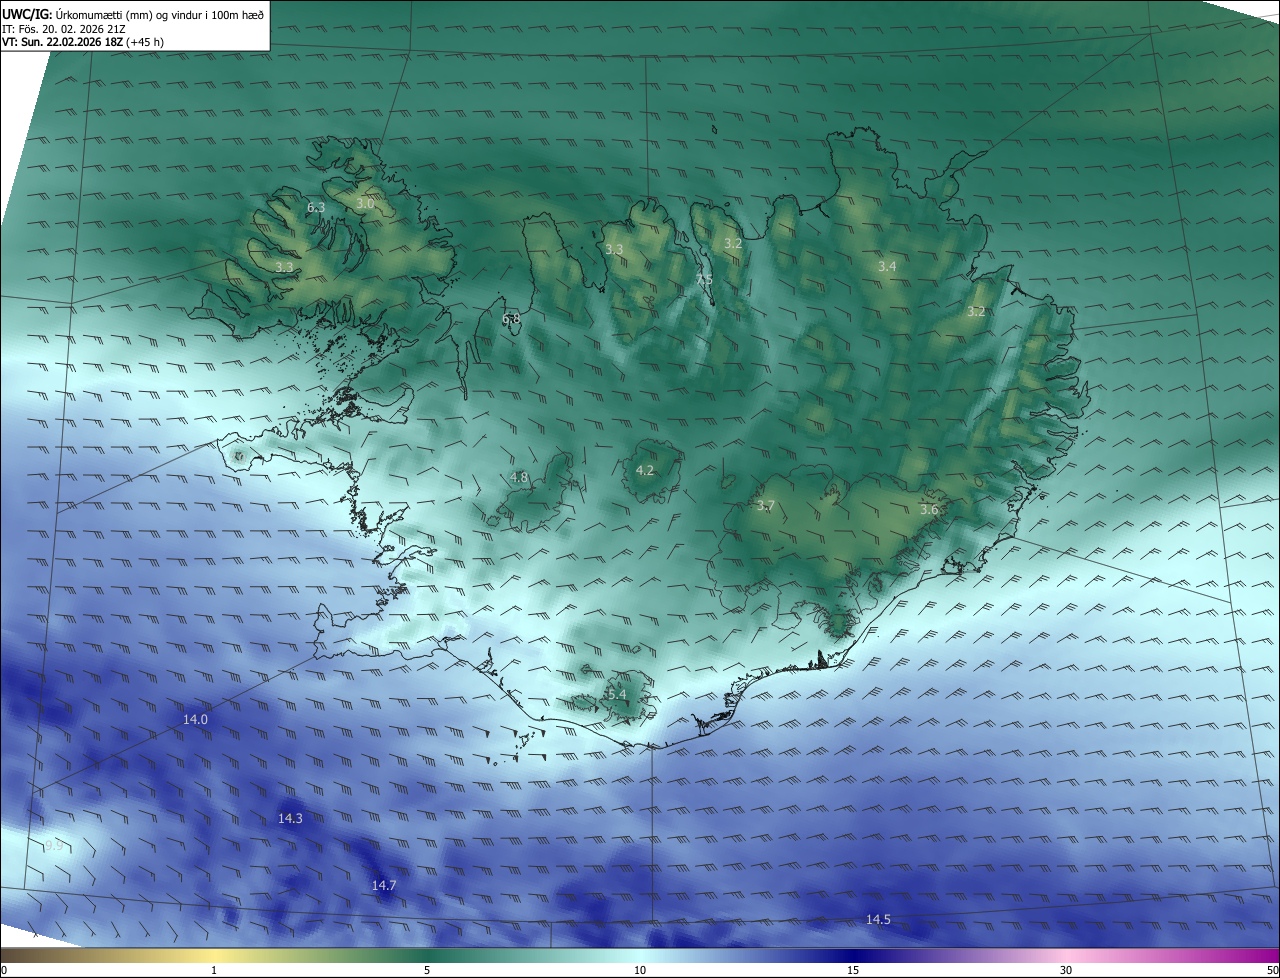Click the '1' tick on the colour scale

click(214, 970)
